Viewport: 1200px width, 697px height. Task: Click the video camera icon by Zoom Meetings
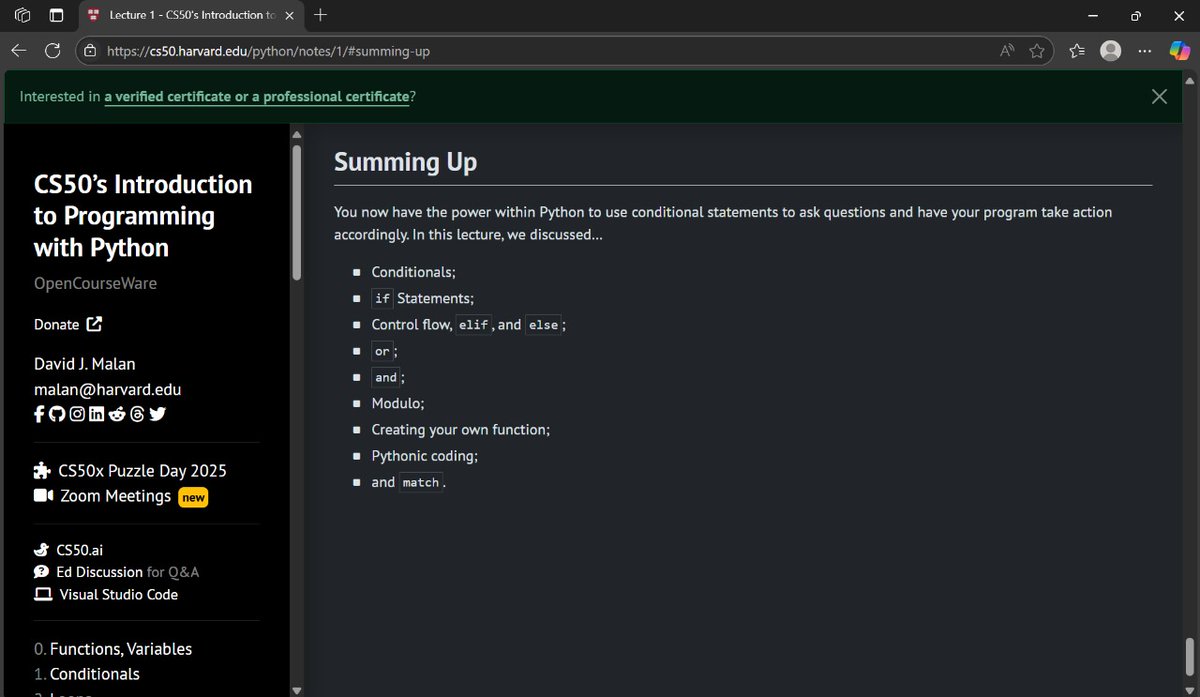coord(43,496)
